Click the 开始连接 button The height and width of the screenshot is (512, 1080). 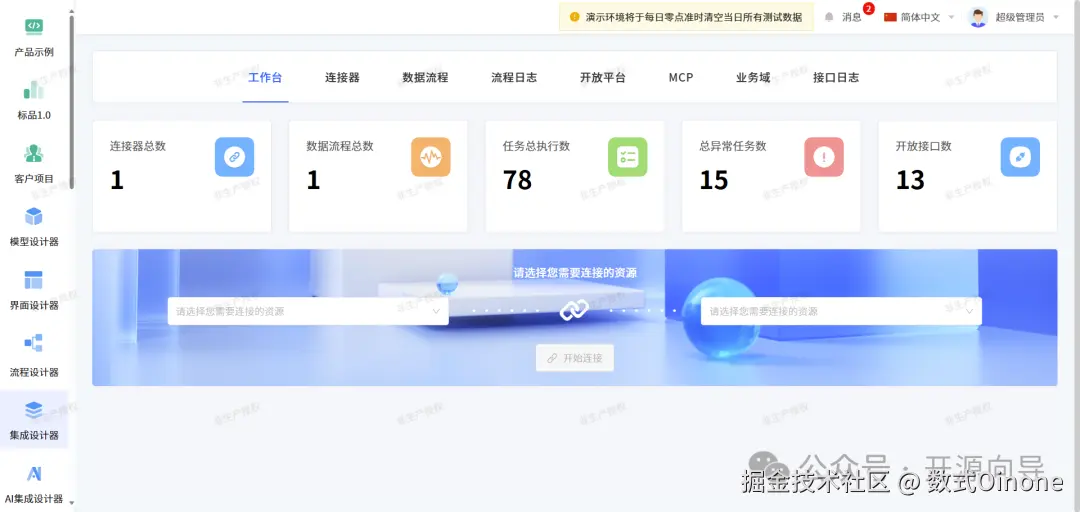(x=574, y=358)
